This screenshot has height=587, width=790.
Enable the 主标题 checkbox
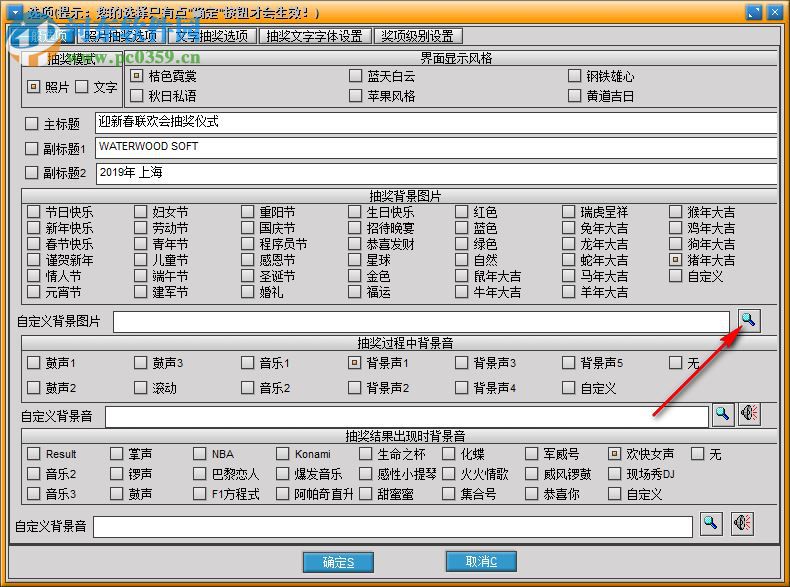pyautogui.click(x=32, y=123)
